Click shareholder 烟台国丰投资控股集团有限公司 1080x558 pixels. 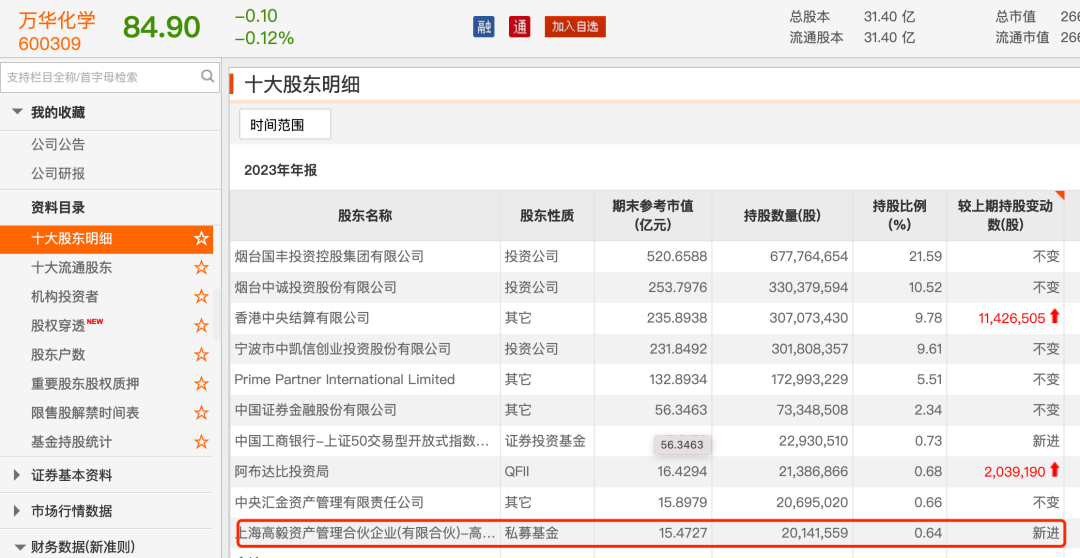(x=329, y=257)
